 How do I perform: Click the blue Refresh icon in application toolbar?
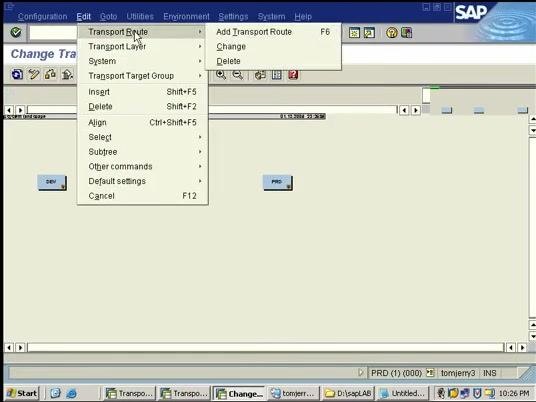tap(17, 74)
